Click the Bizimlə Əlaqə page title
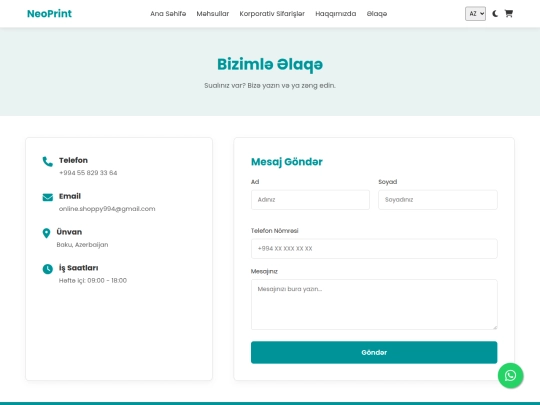This screenshot has width=540, height=405. (270, 64)
